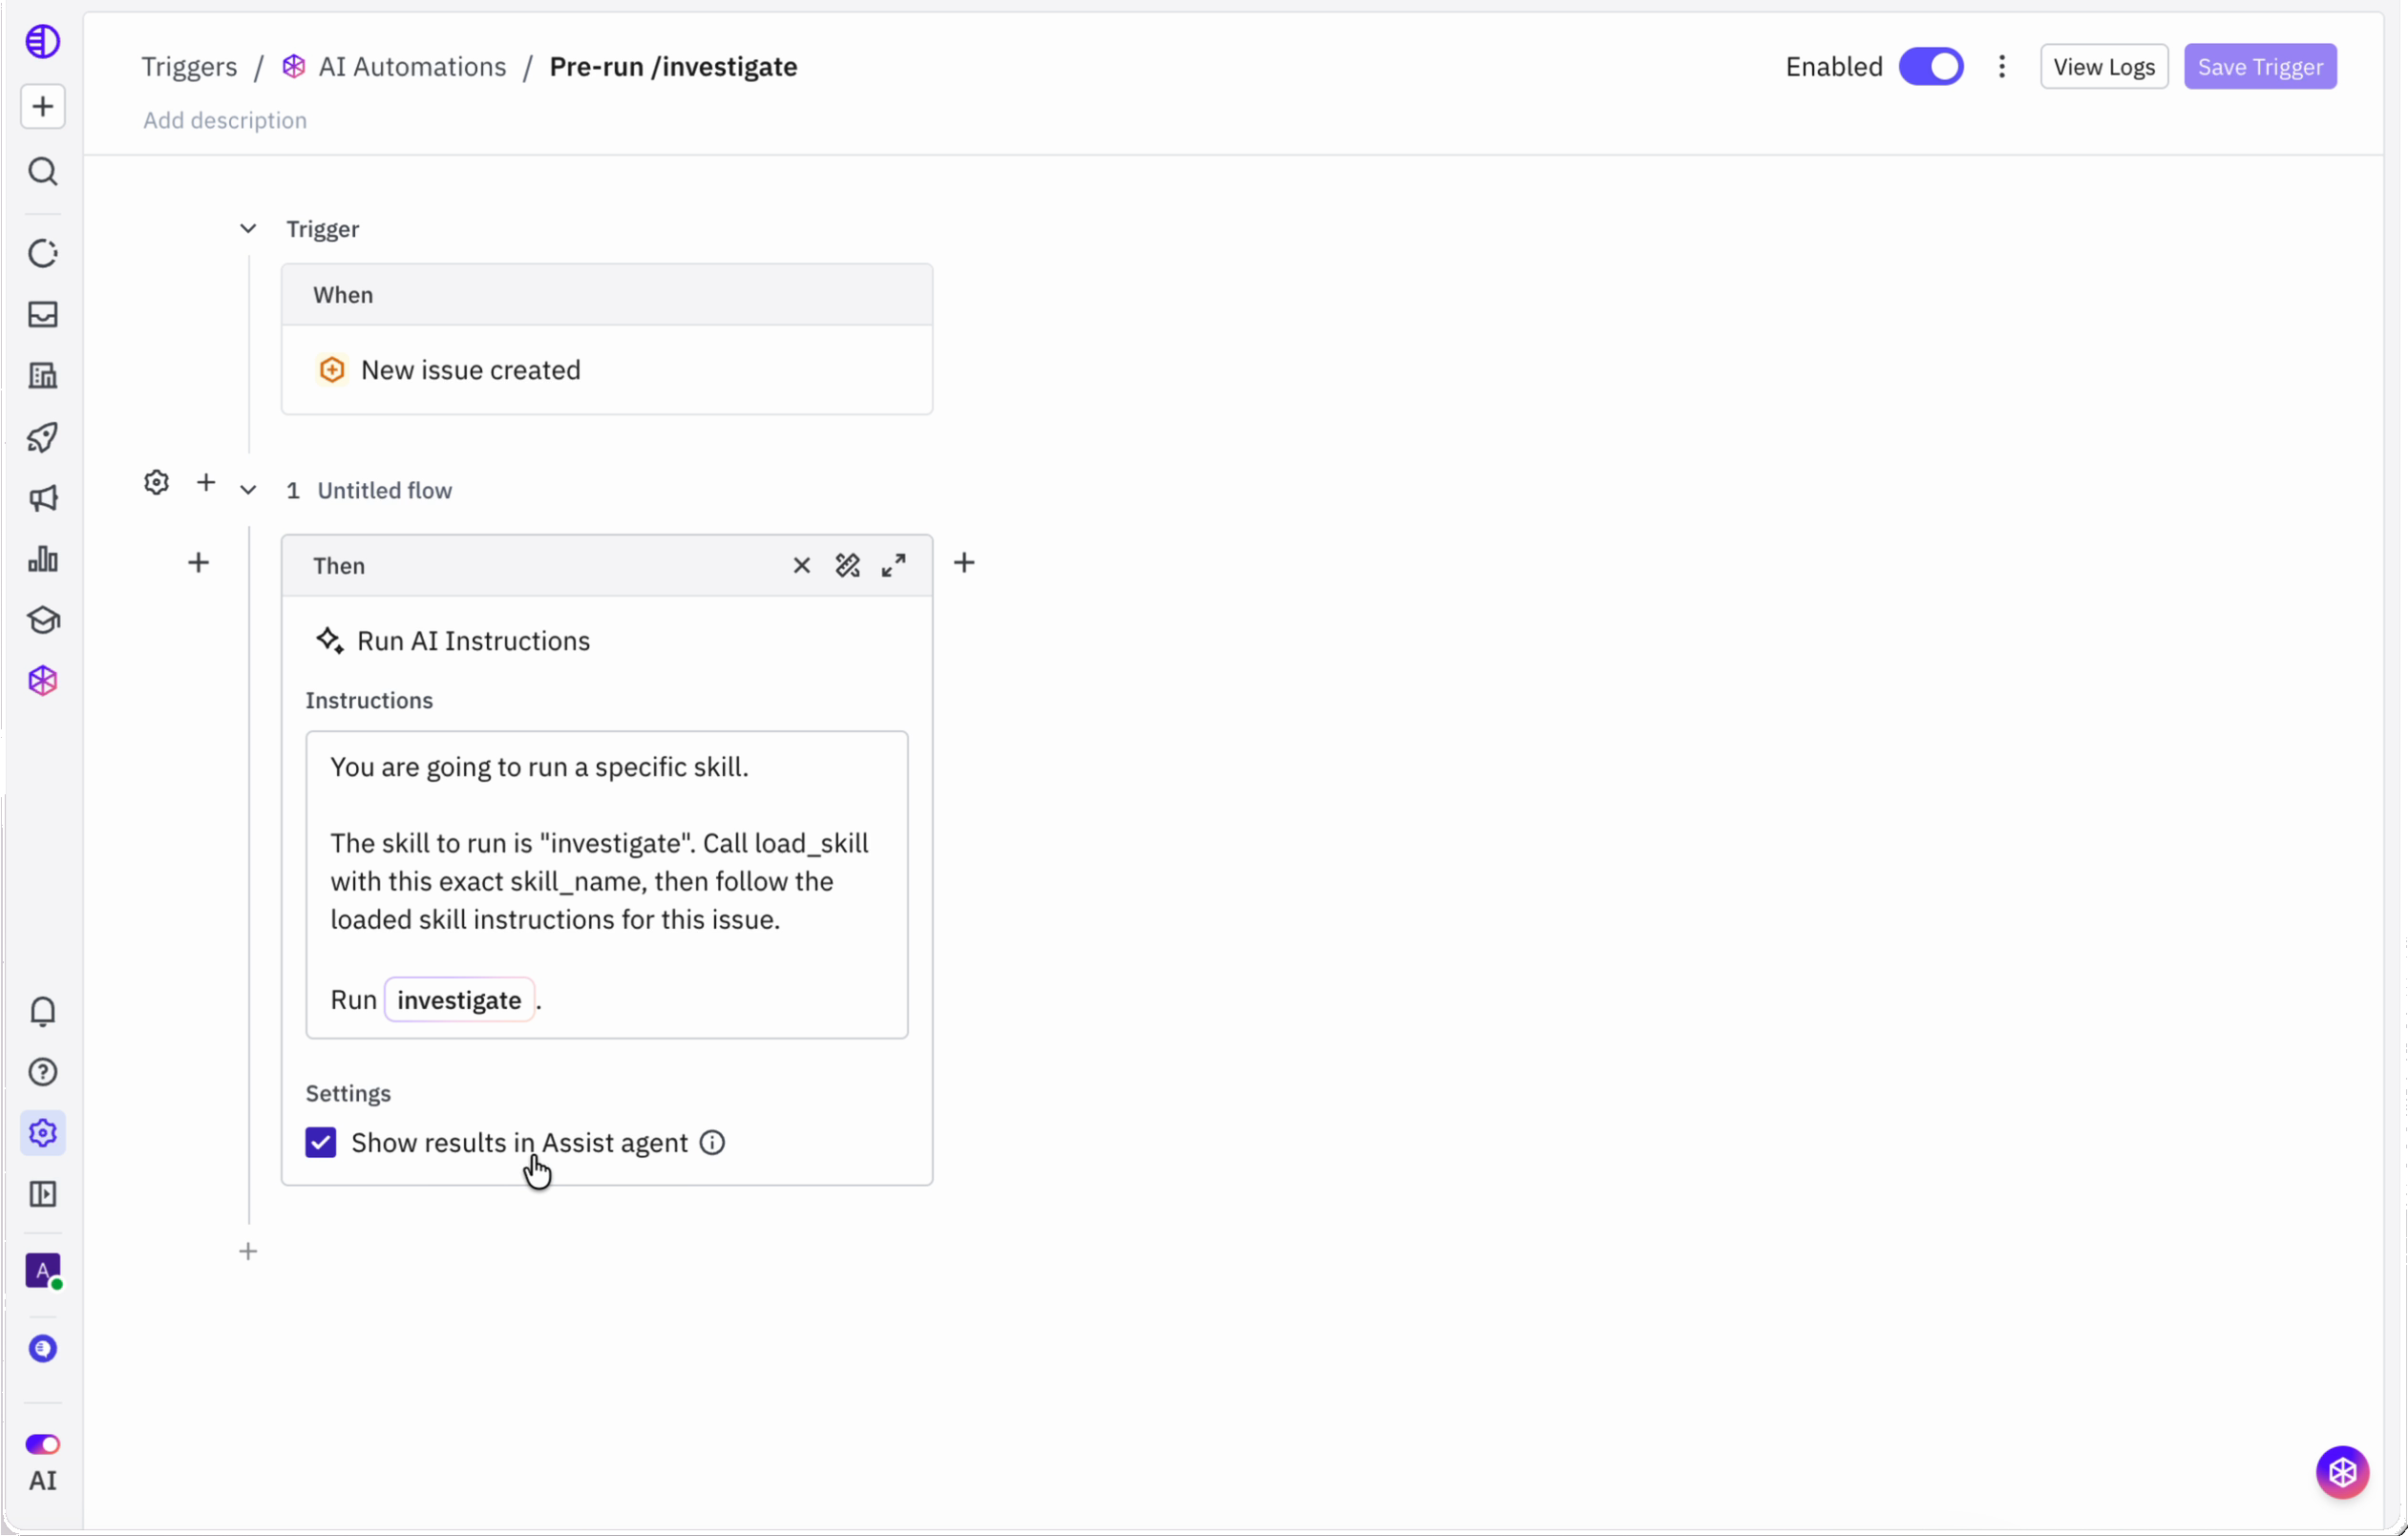Open the help question mark icon
Image resolution: width=2408 pixels, height=1536 pixels.
pyautogui.click(x=42, y=1072)
